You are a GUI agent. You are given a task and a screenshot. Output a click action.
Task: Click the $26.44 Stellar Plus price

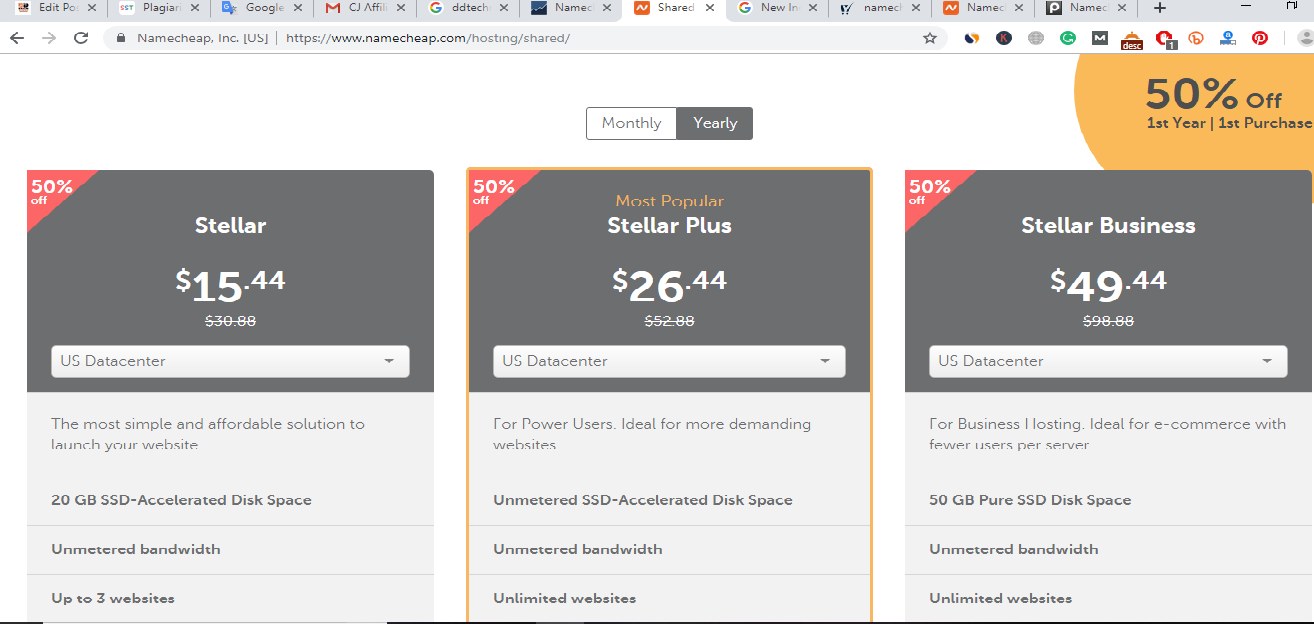(x=669, y=285)
